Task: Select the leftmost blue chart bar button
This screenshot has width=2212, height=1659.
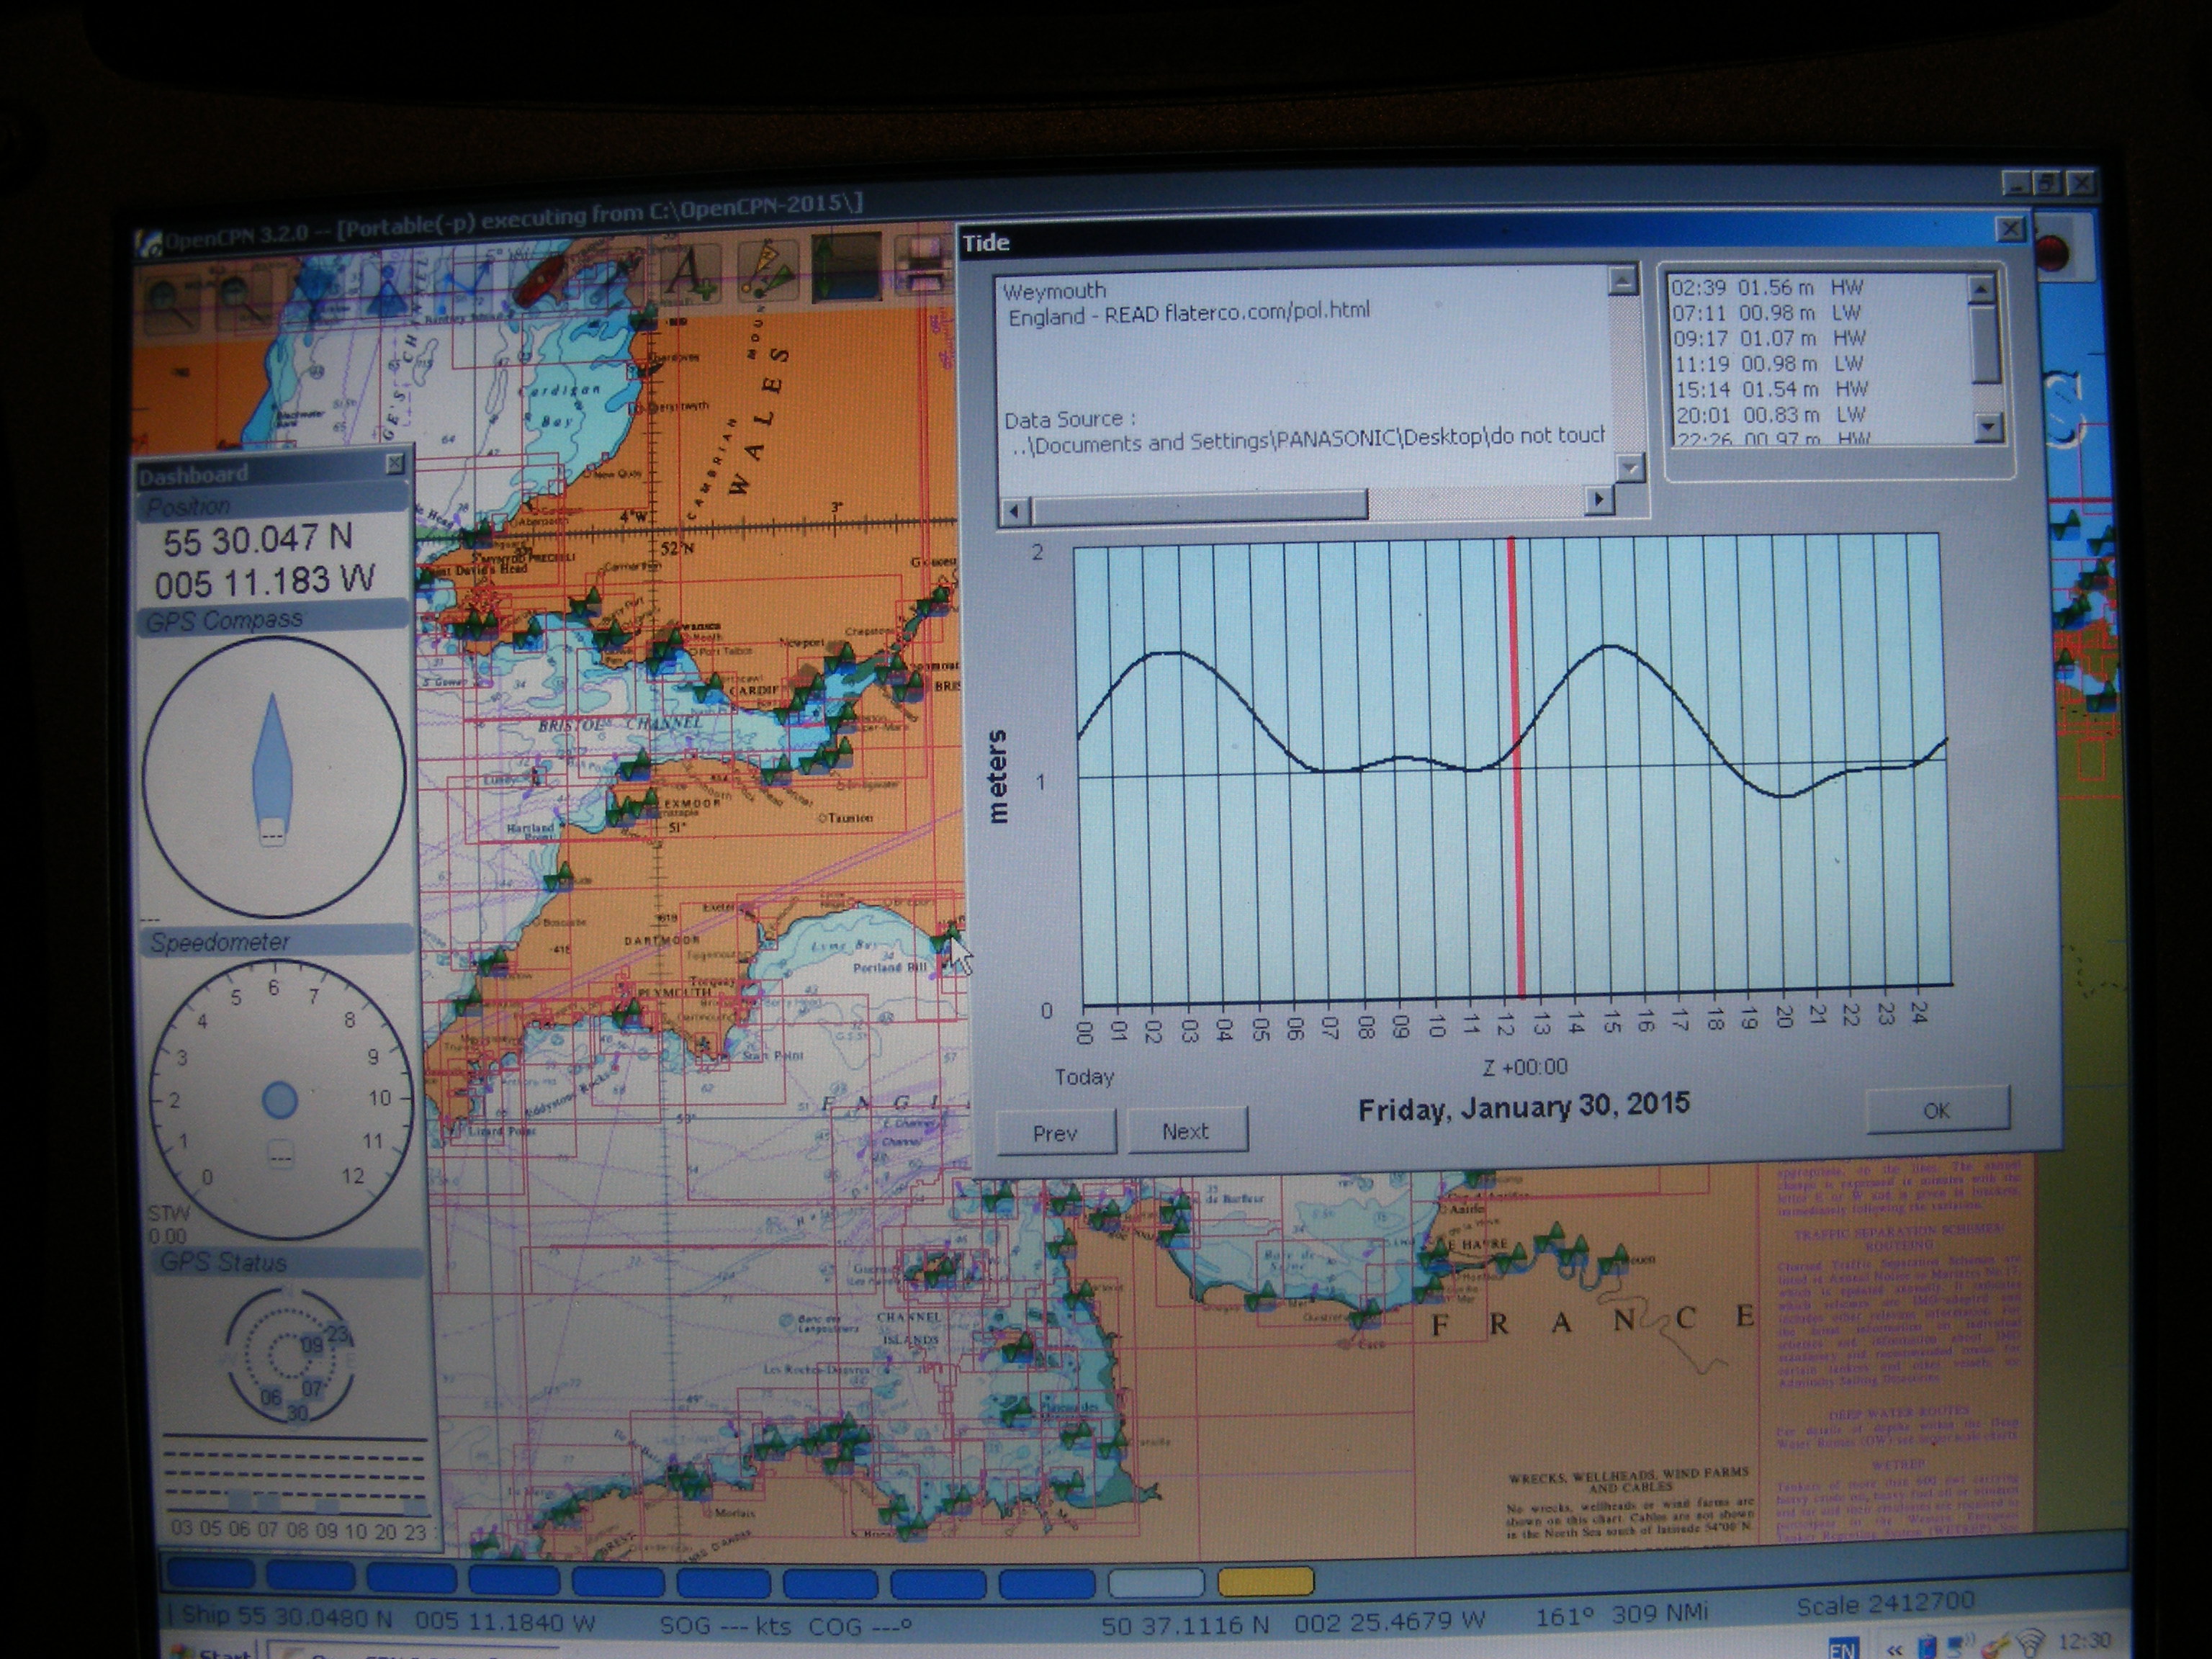Action: click(211, 1573)
